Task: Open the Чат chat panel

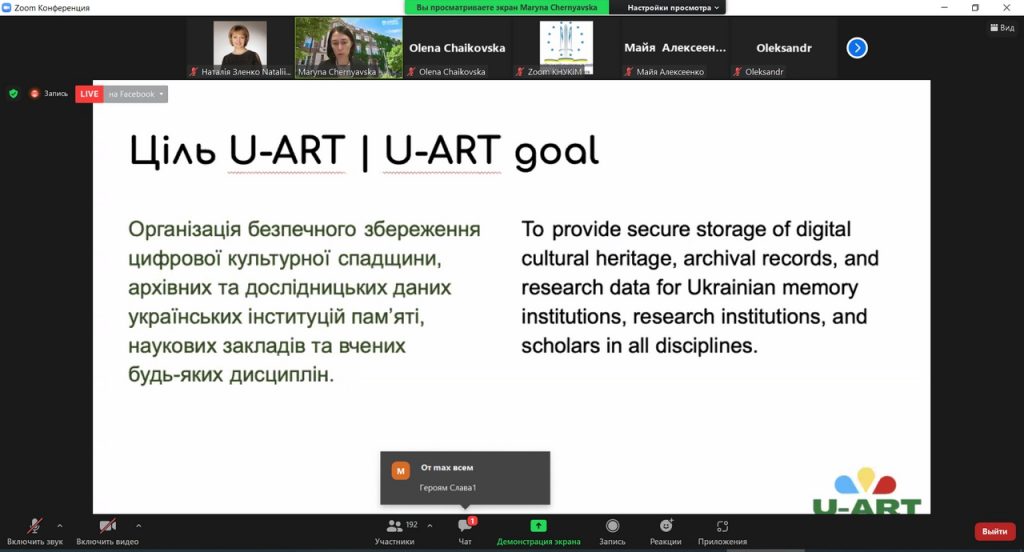Action: coord(465,532)
